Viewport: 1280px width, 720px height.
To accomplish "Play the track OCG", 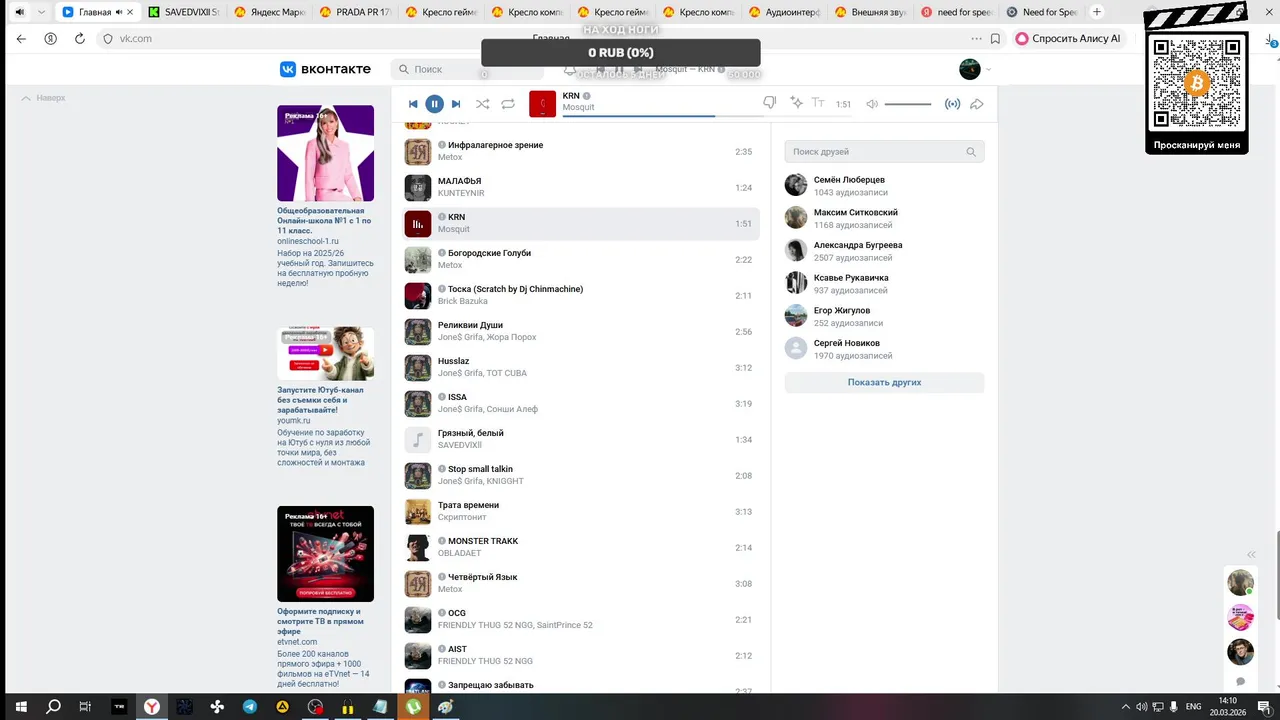I will coord(581,620).
